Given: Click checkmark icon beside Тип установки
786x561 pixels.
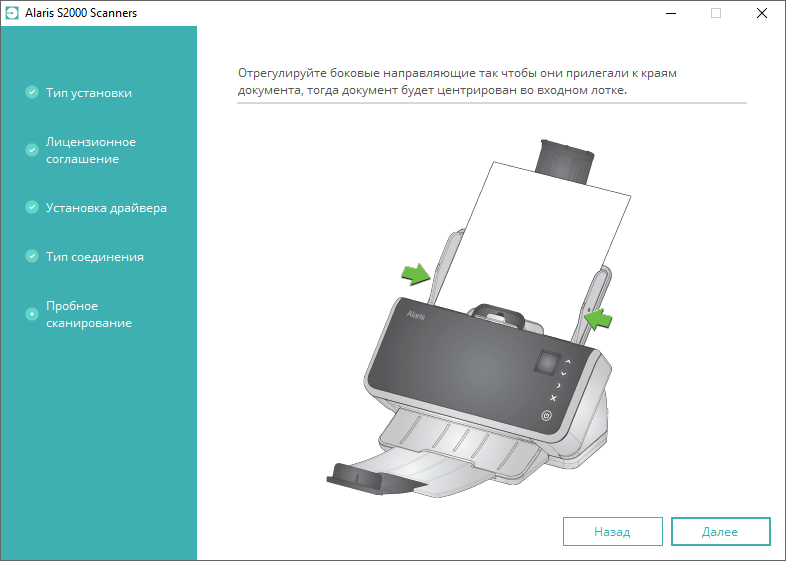Looking at the screenshot, I should click(x=32, y=92).
